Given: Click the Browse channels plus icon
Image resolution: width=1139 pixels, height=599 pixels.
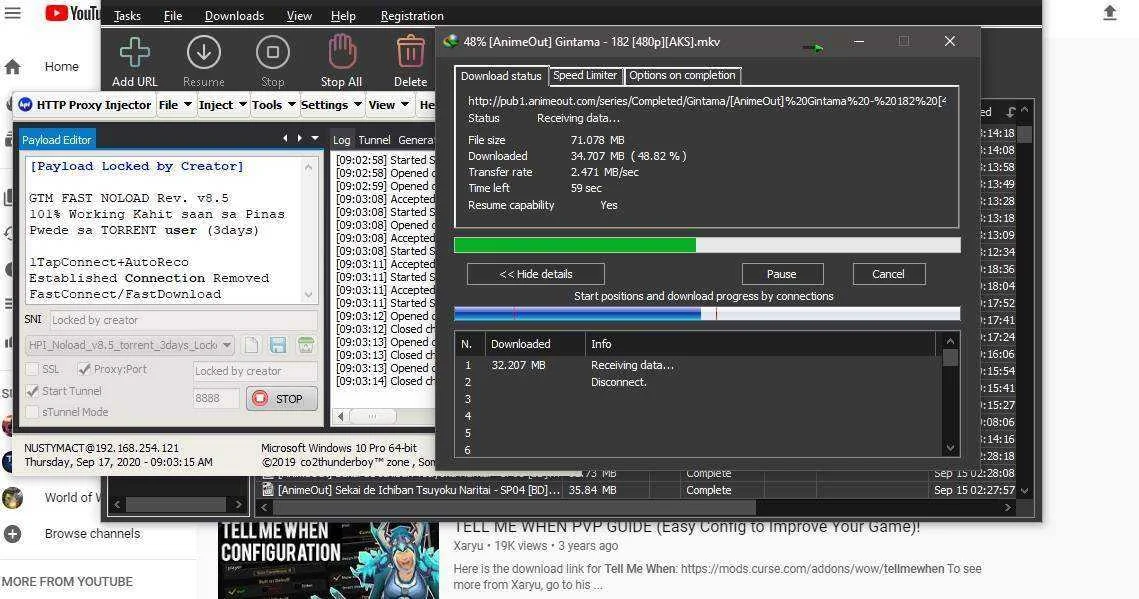Looking at the screenshot, I should (x=12, y=534).
